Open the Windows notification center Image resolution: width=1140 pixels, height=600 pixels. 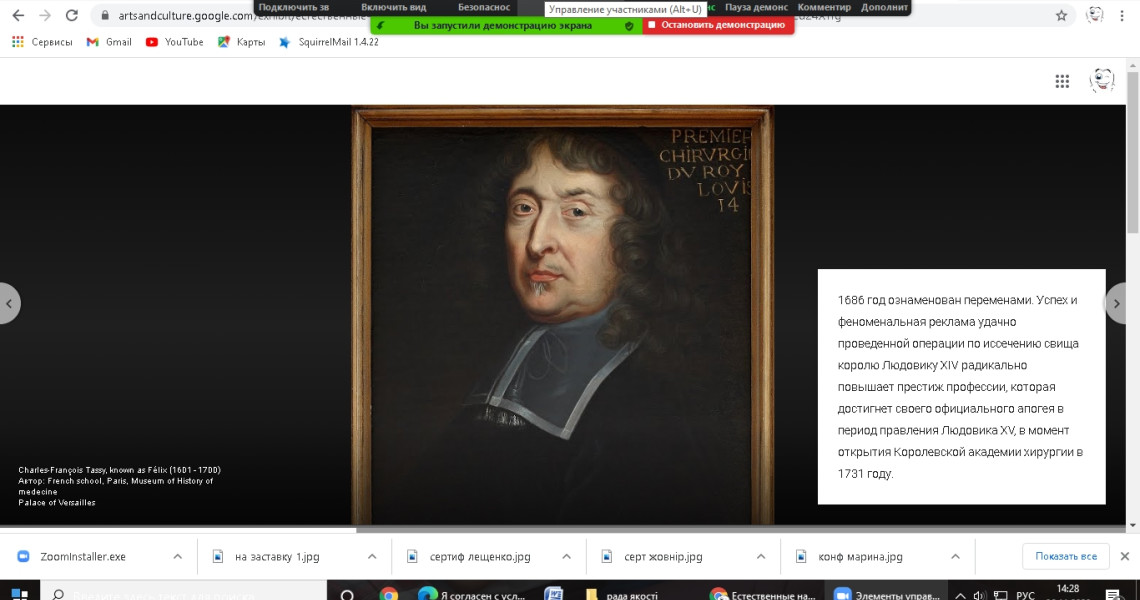1112,595
